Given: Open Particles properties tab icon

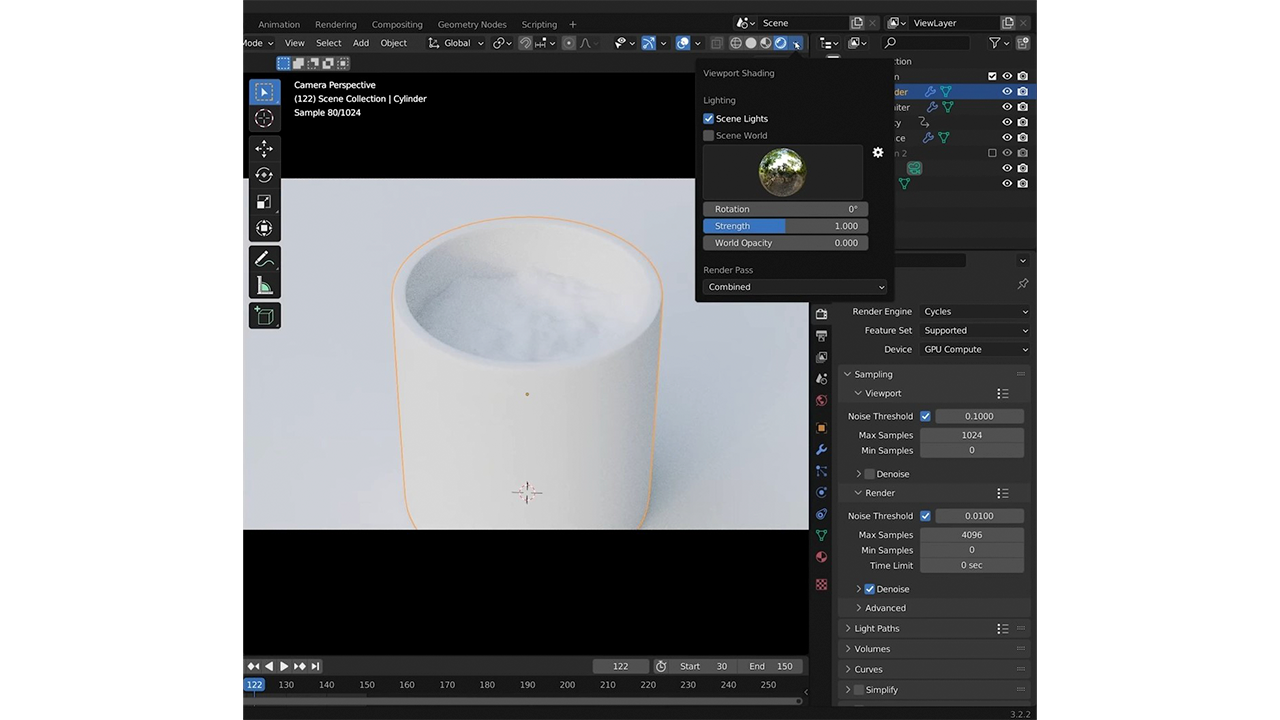Looking at the screenshot, I should click(x=821, y=471).
